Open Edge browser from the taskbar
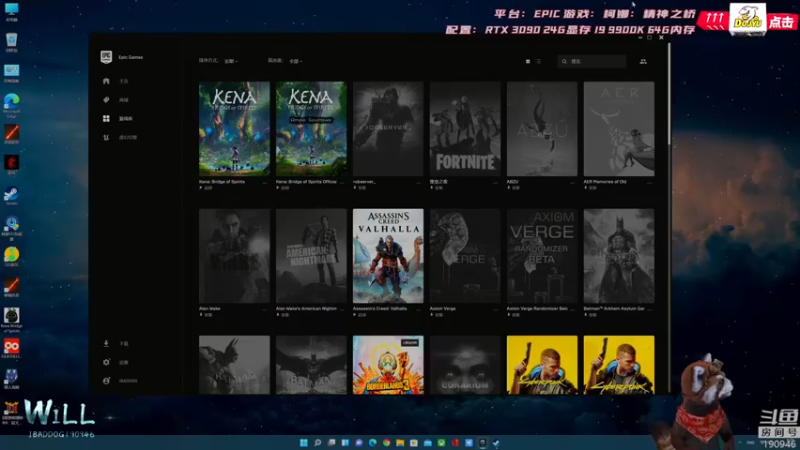The width and height of the screenshot is (800, 450). click(x=372, y=442)
